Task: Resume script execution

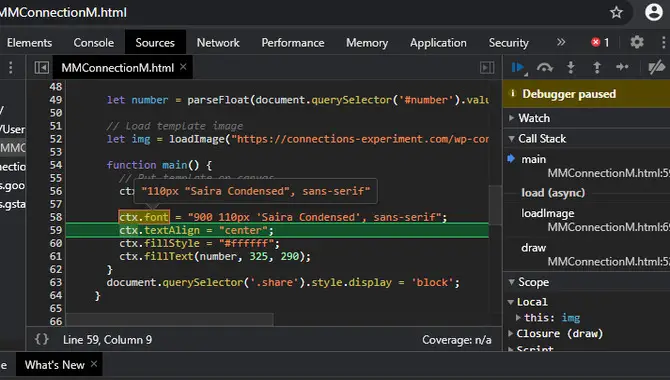Action: click(x=518, y=68)
